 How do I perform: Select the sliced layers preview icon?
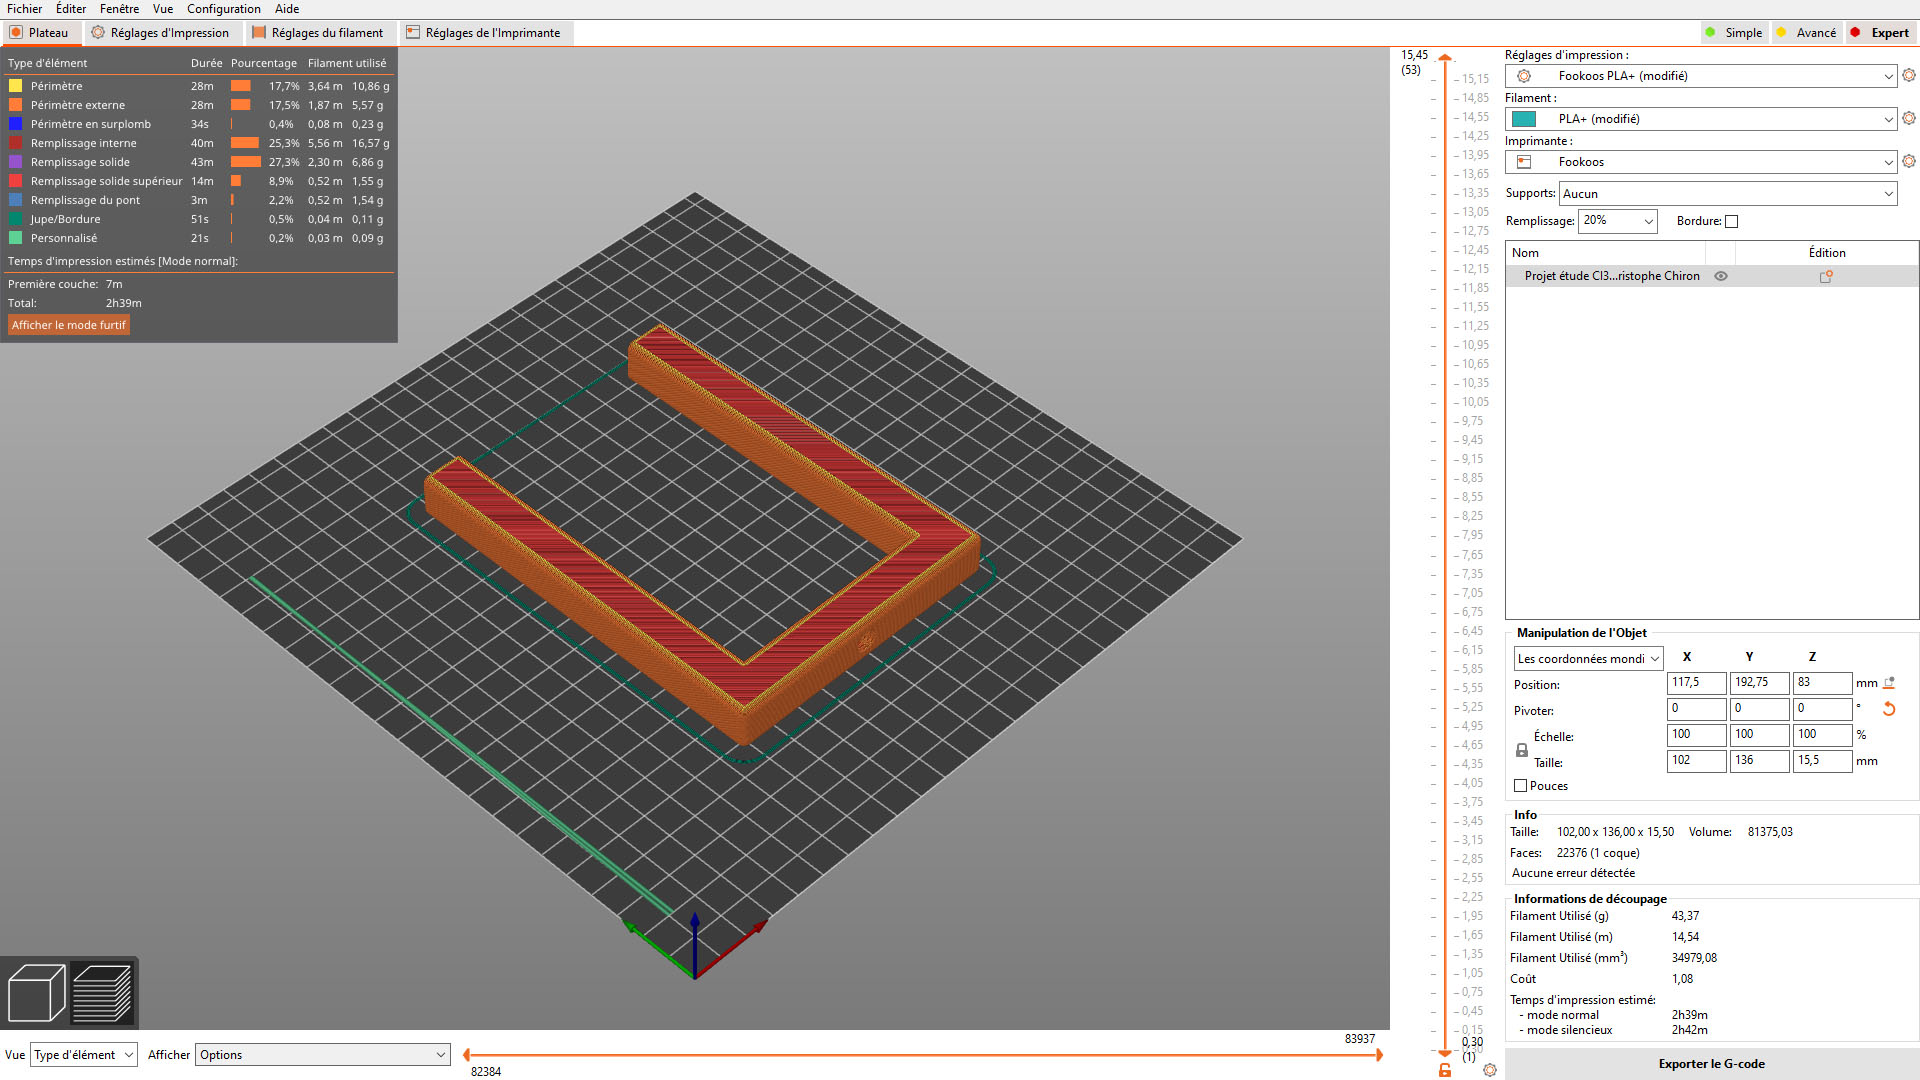tap(102, 992)
